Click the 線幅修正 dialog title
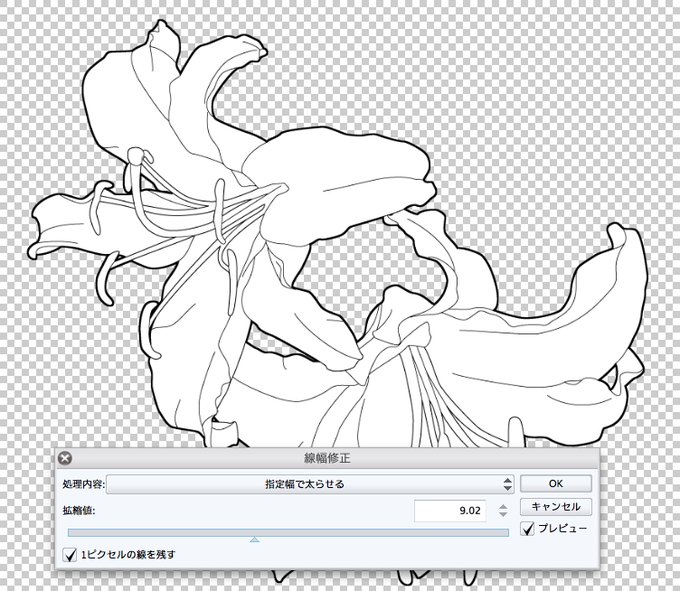 click(x=327, y=458)
